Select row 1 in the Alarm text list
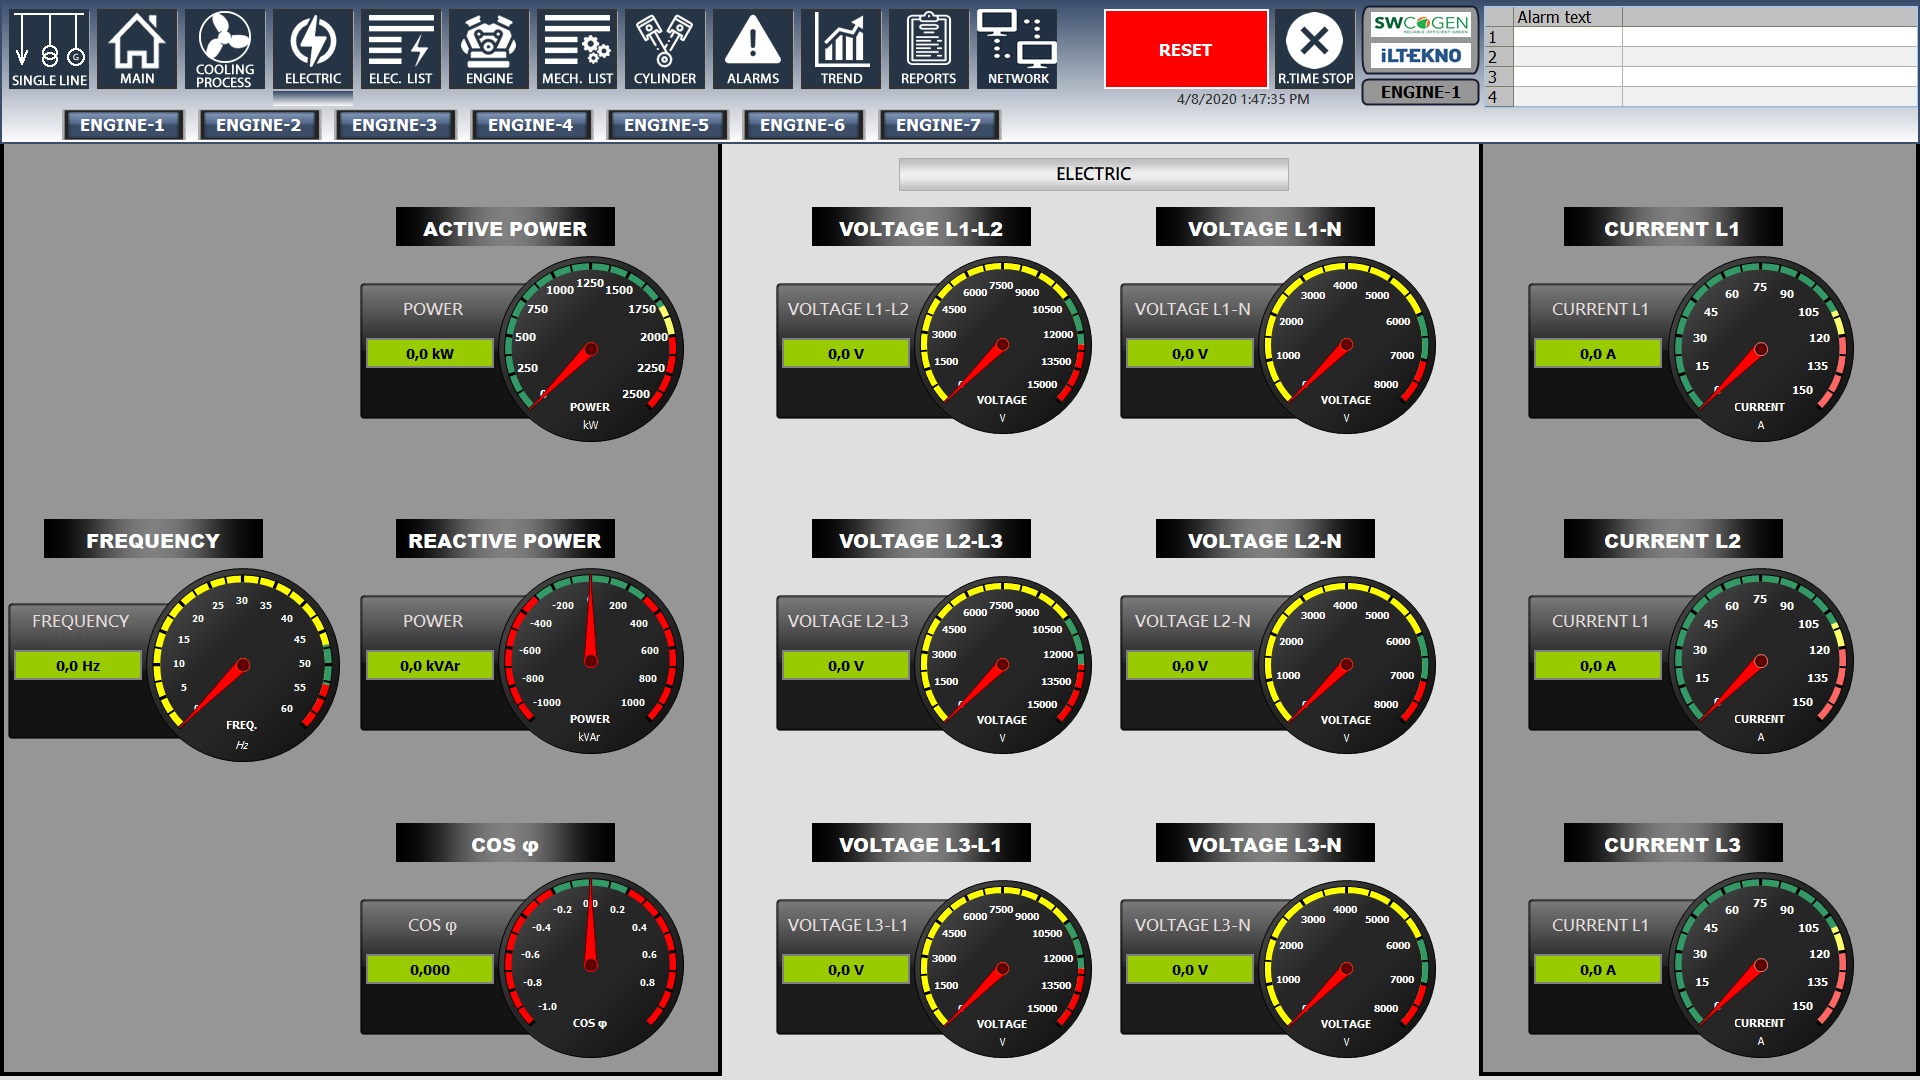Image resolution: width=1920 pixels, height=1080 pixels. (x=1700, y=37)
